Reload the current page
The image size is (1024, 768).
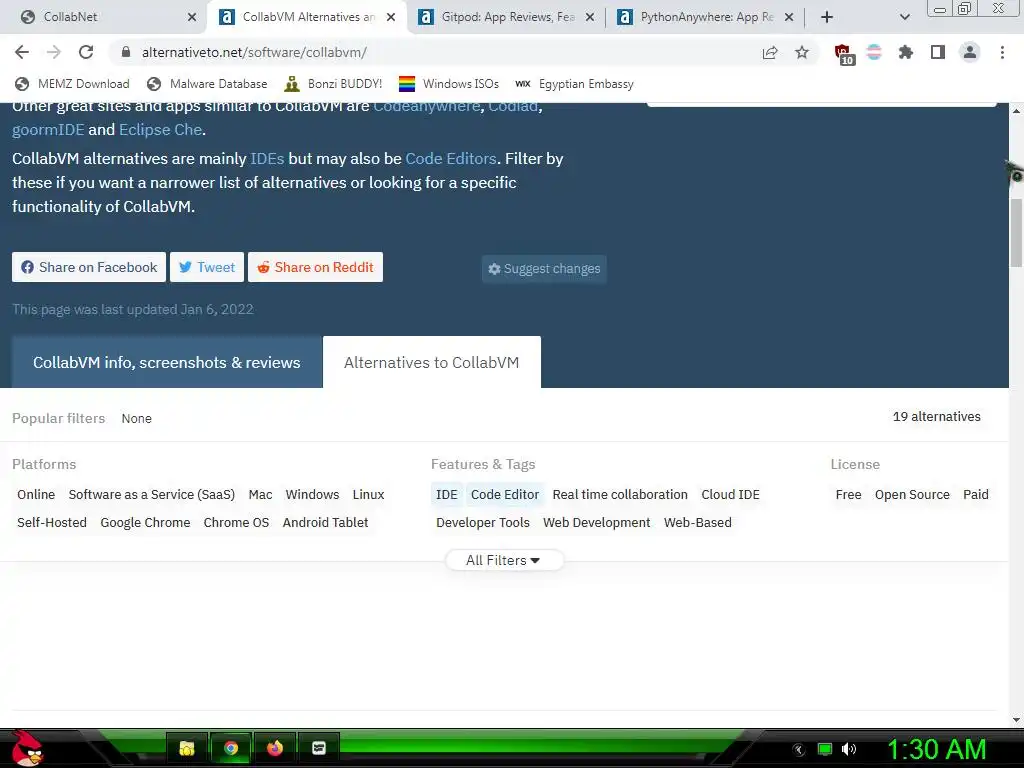click(x=86, y=52)
